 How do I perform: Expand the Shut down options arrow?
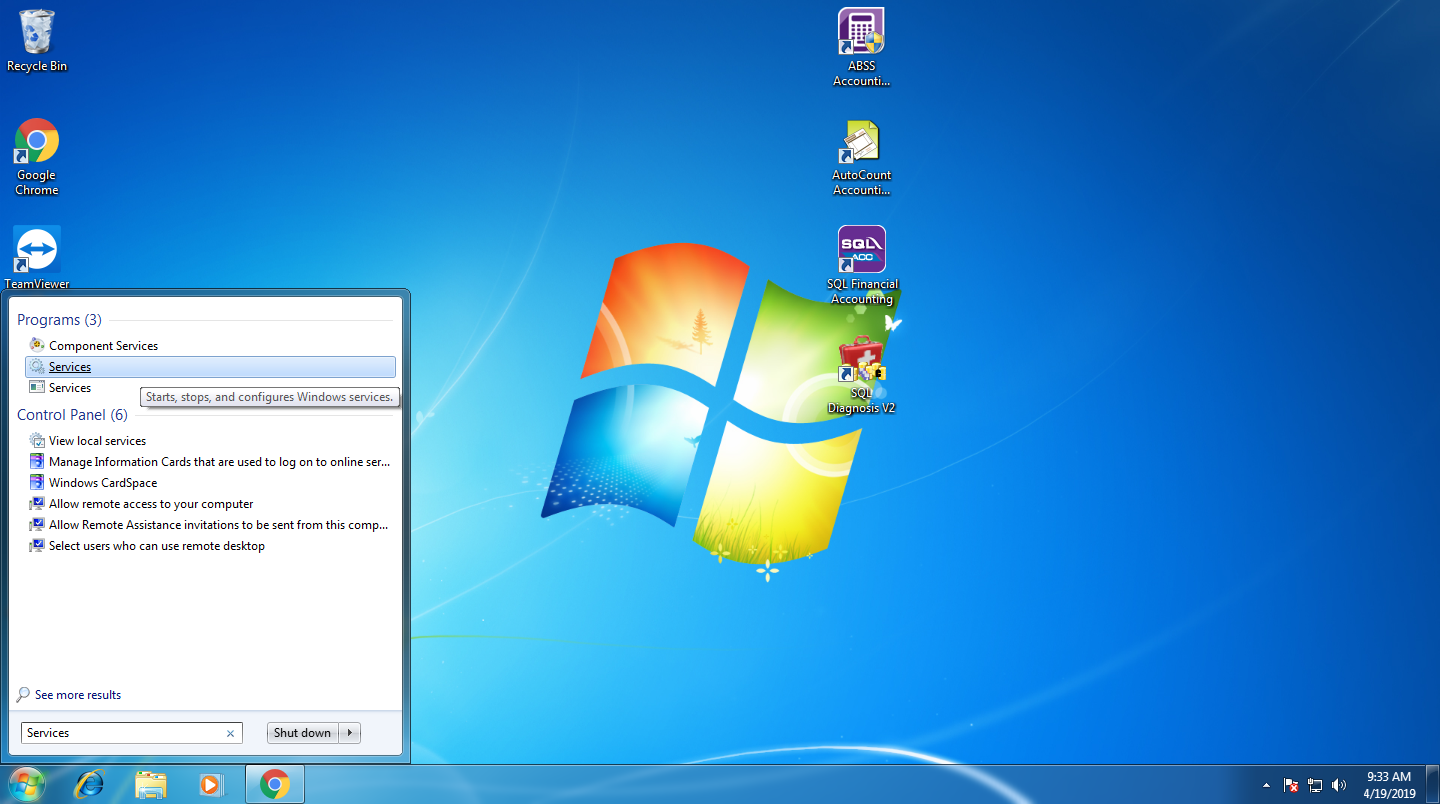tap(349, 733)
